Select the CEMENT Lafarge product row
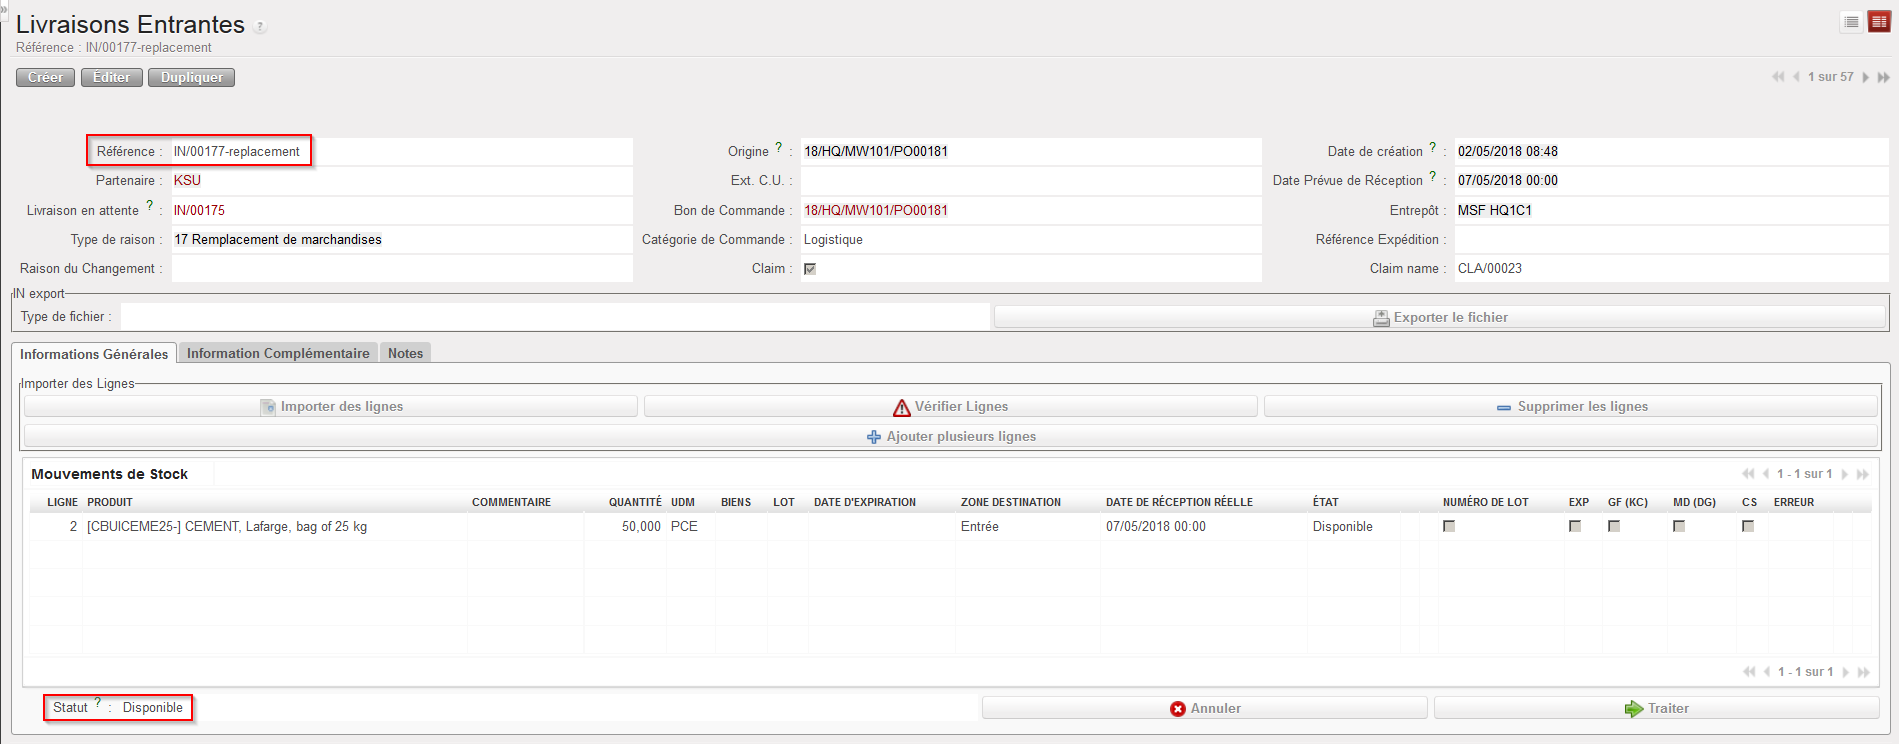Screen dimensions: 1899x744 point(227,527)
